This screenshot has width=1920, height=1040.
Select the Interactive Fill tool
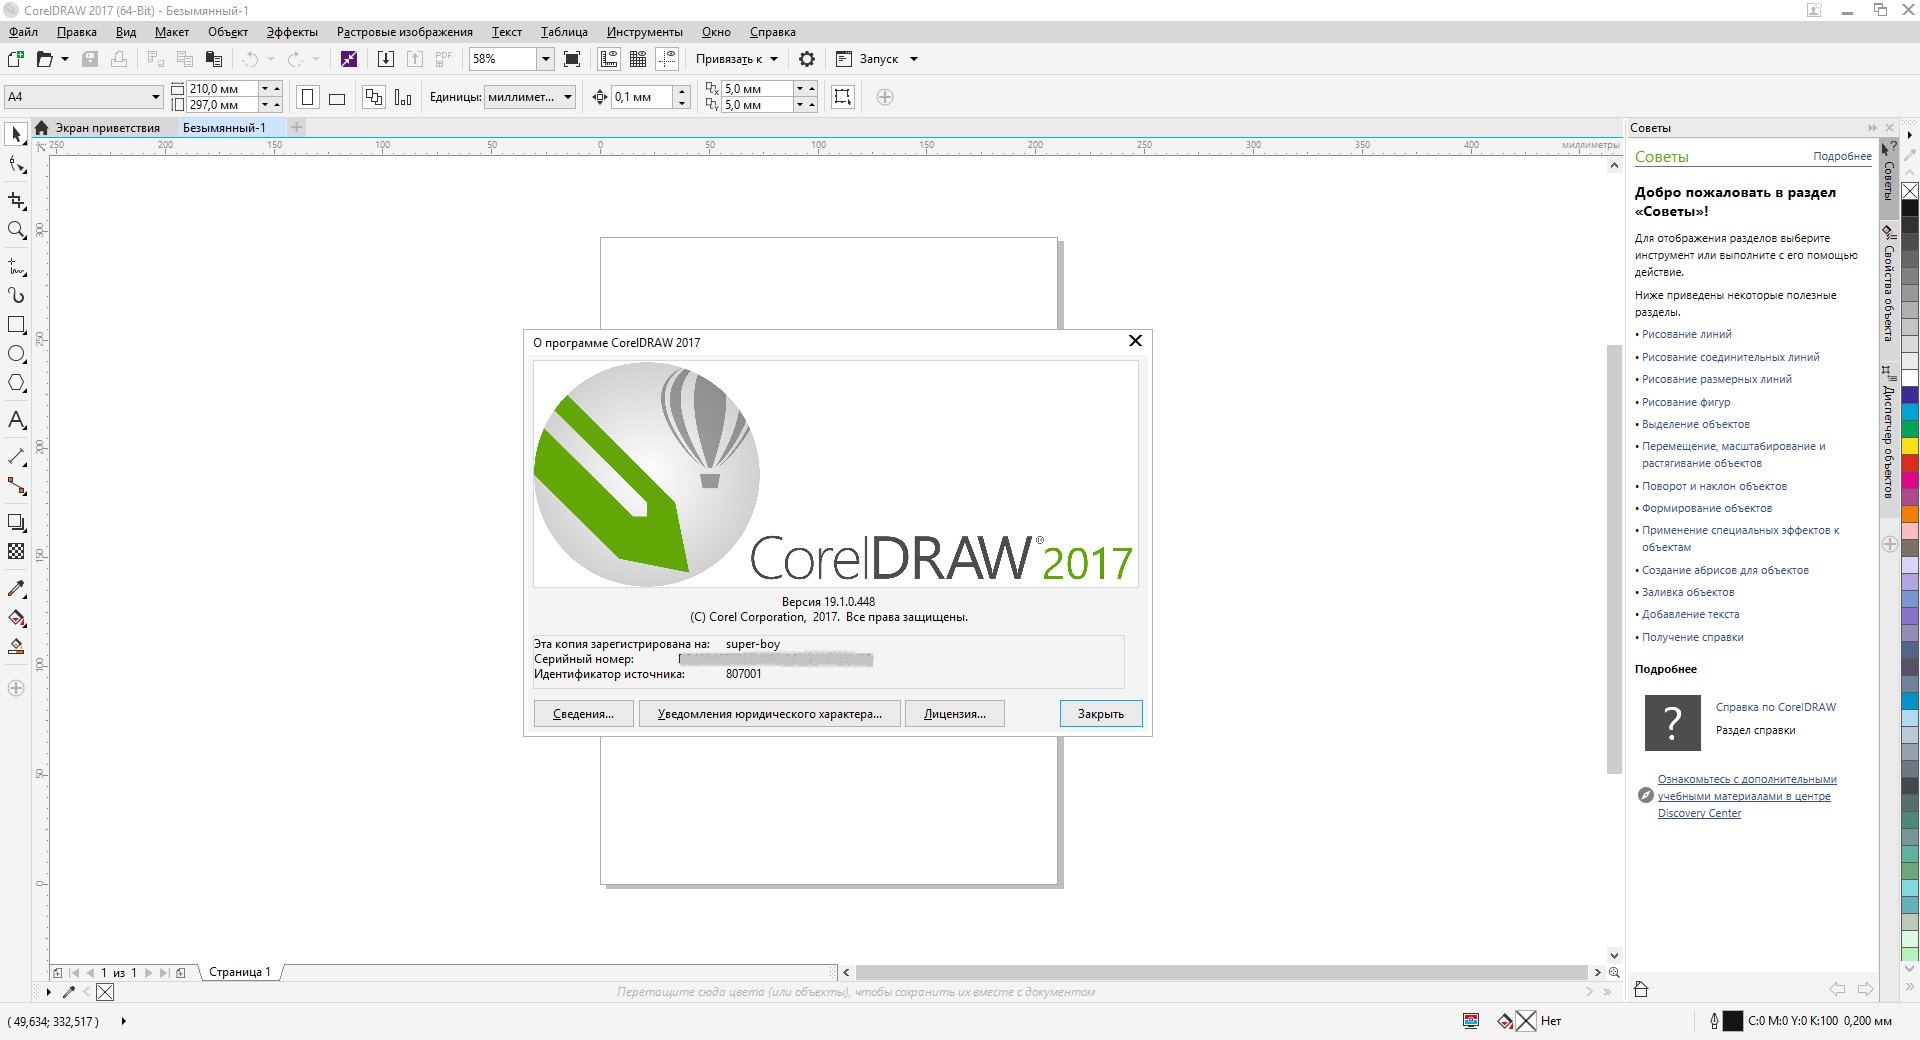[16, 618]
